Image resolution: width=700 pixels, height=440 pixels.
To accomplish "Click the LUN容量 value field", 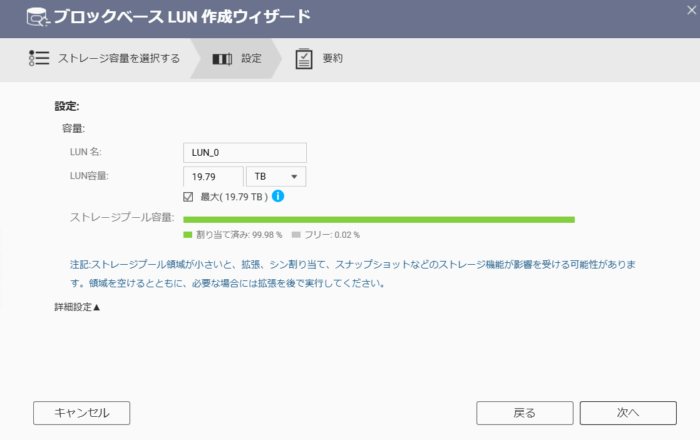I will click(x=213, y=176).
